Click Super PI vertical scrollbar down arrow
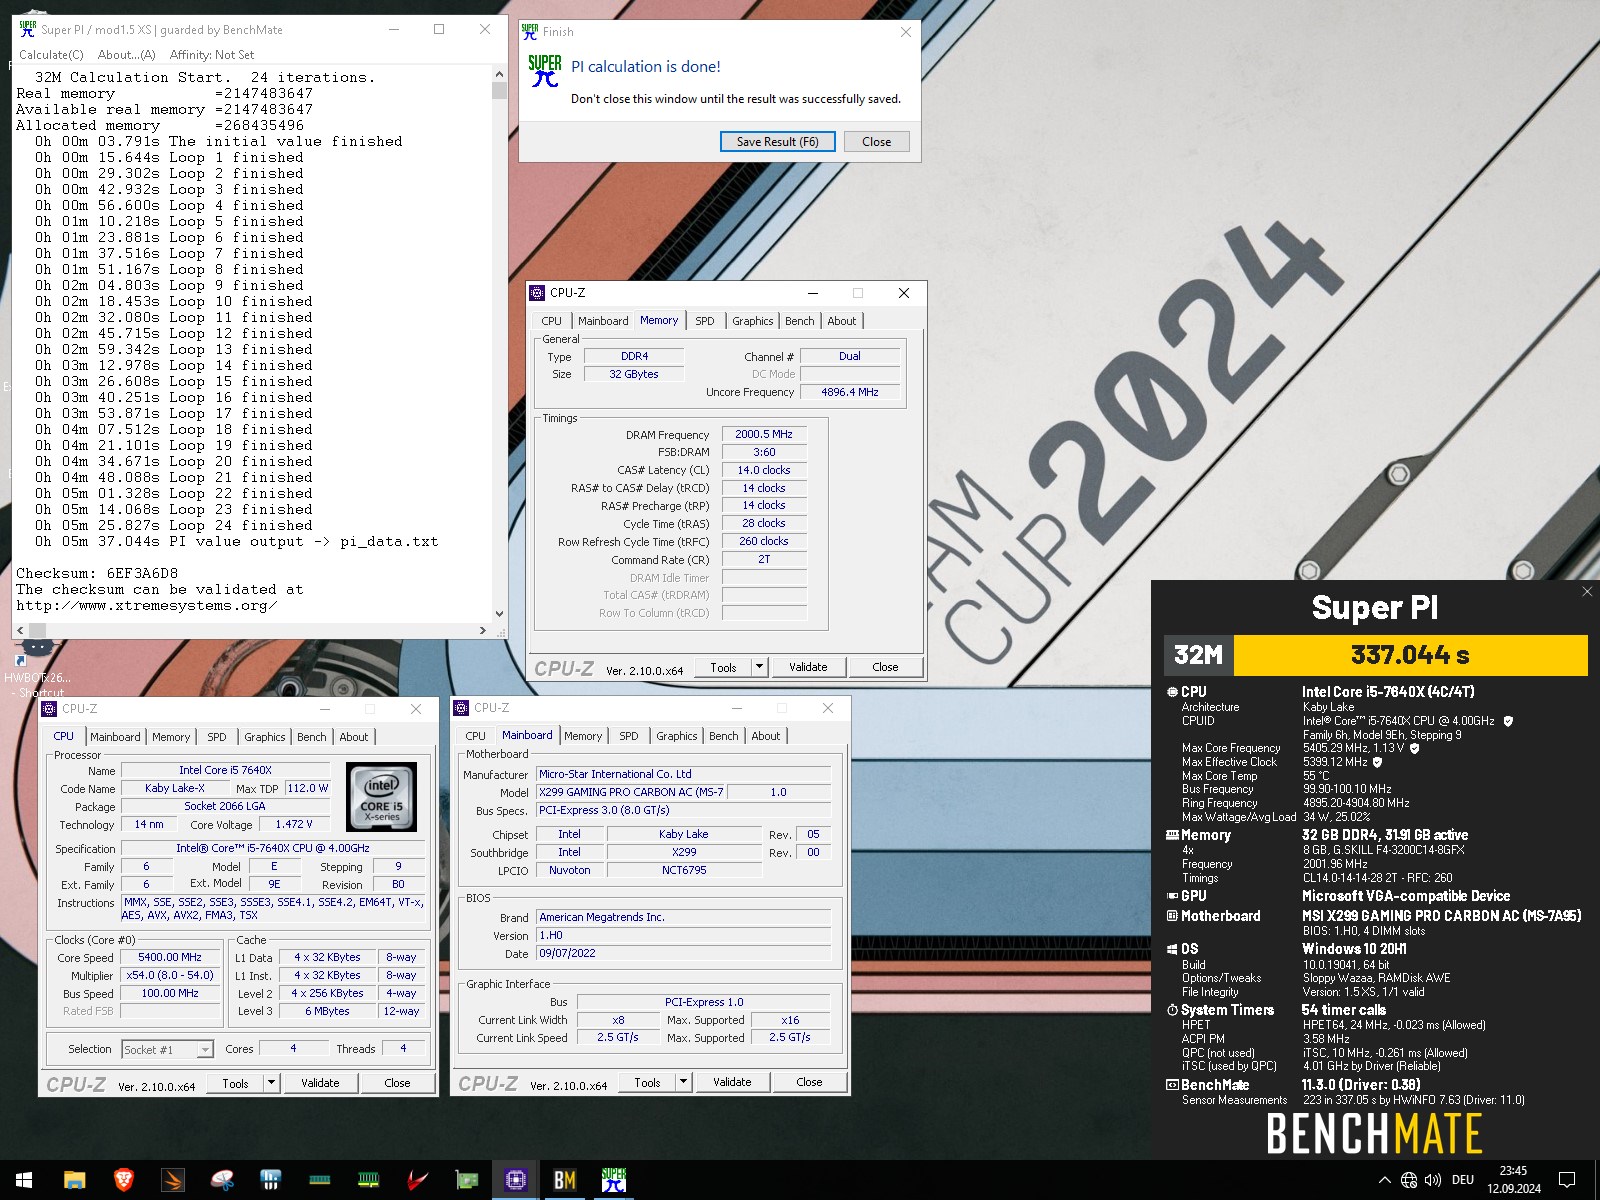 (499, 614)
